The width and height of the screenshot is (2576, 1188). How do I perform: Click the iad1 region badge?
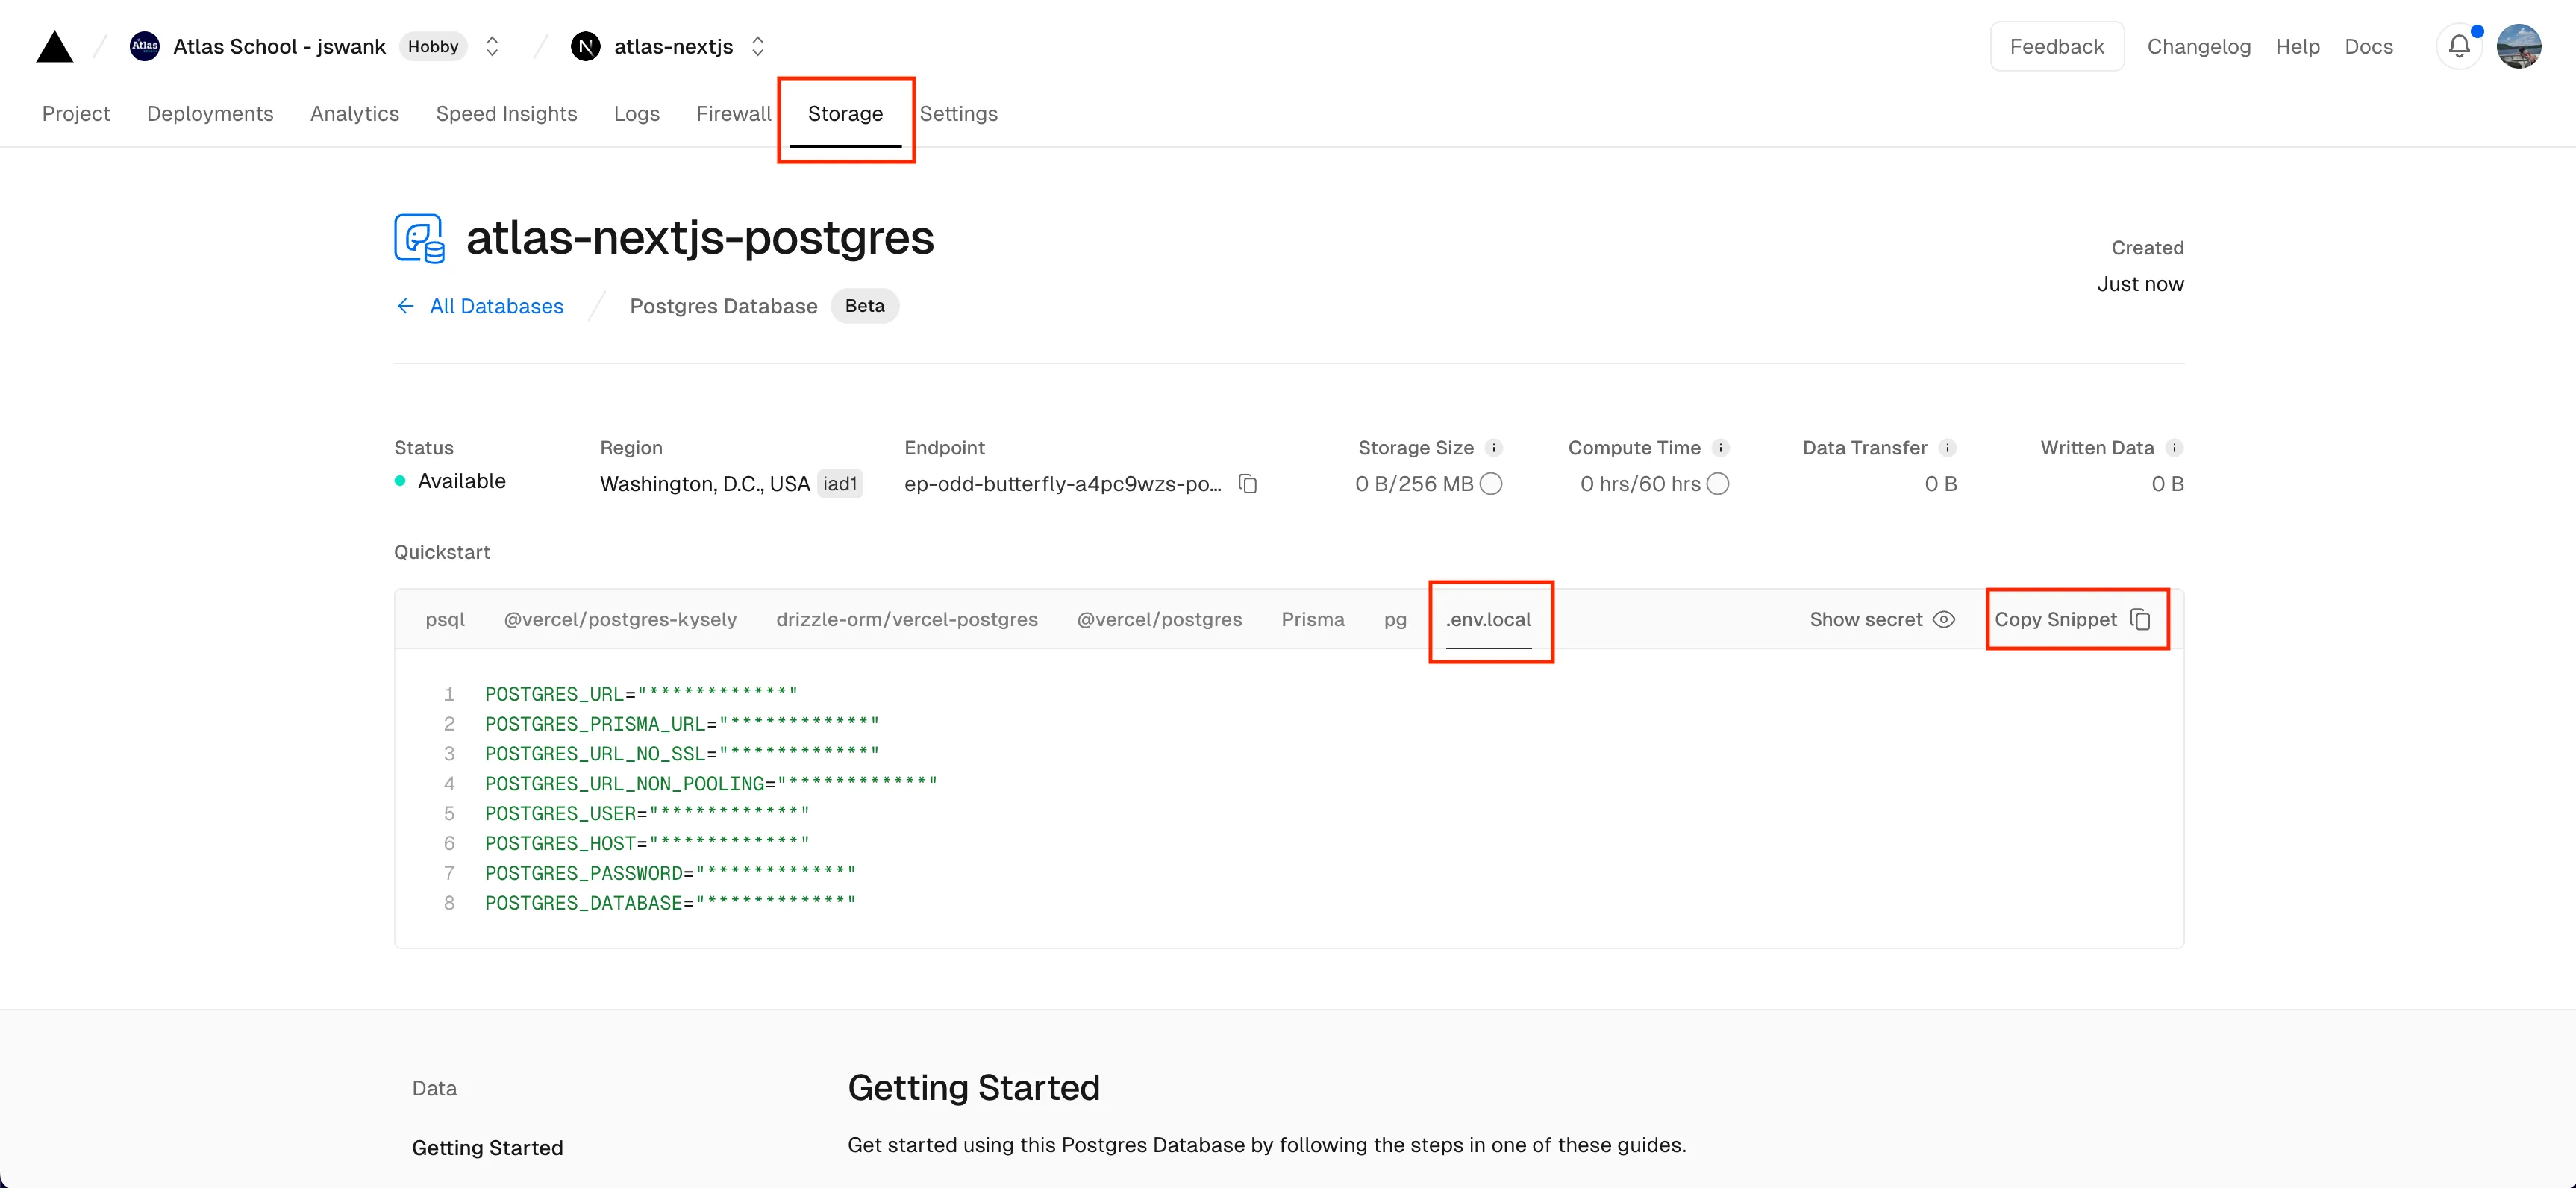[840, 484]
